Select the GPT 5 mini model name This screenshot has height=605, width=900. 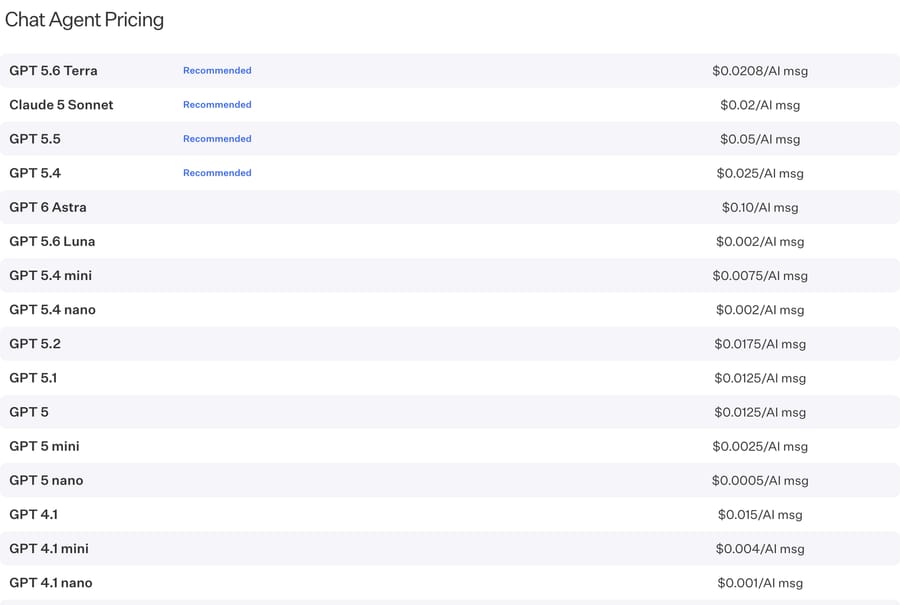pyautogui.click(x=44, y=446)
